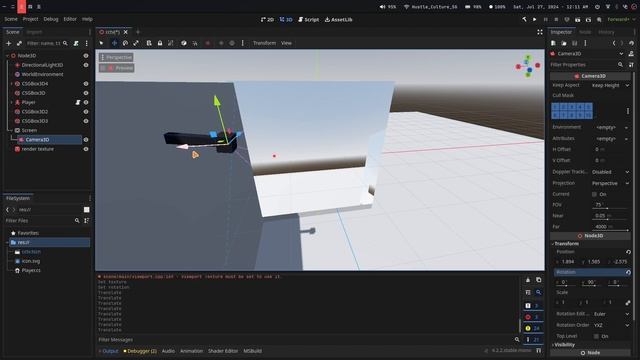640x360 pixels.
Task: Activate the Rotate Mode tool
Action: 125,43
